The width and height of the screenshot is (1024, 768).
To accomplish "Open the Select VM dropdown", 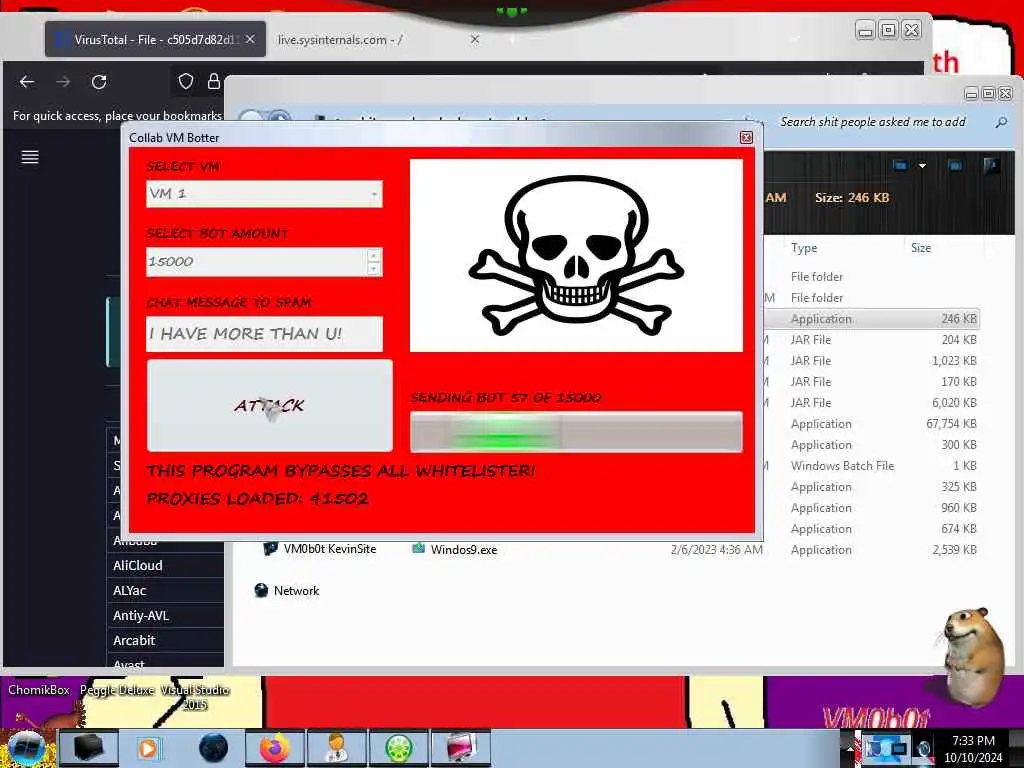I will (x=264, y=194).
